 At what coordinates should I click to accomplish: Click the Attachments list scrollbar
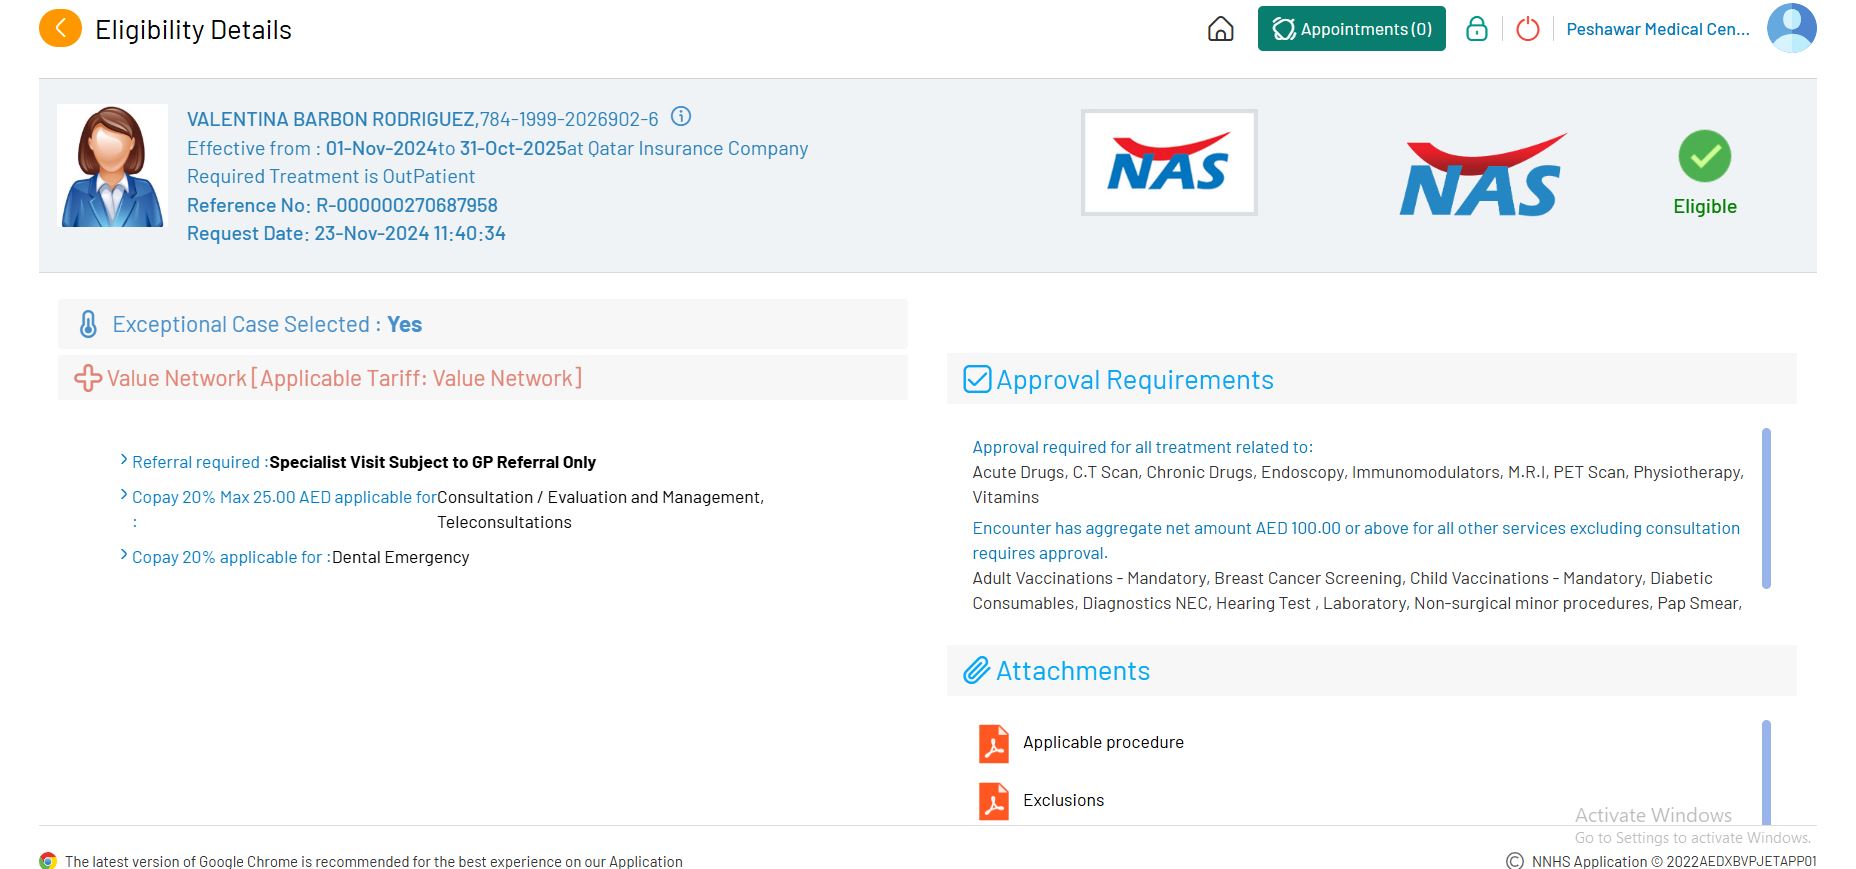[x=1766, y=772]
